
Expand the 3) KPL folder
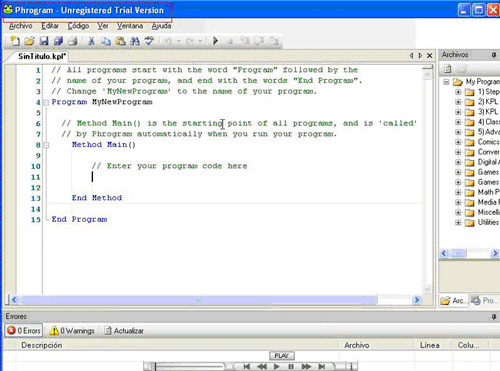[x=458, y=112]
